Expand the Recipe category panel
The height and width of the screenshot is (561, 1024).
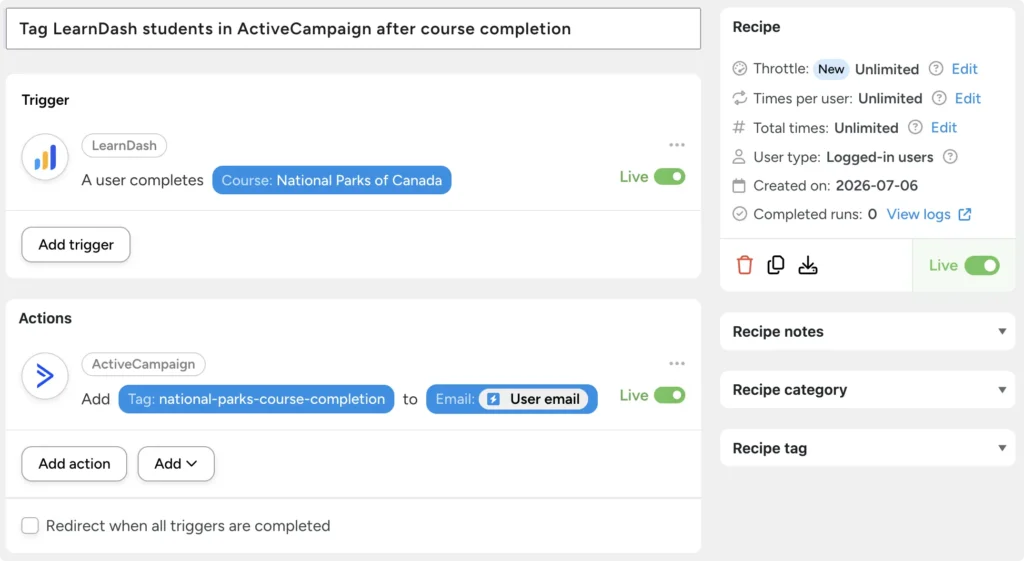(x=867, y=390)
